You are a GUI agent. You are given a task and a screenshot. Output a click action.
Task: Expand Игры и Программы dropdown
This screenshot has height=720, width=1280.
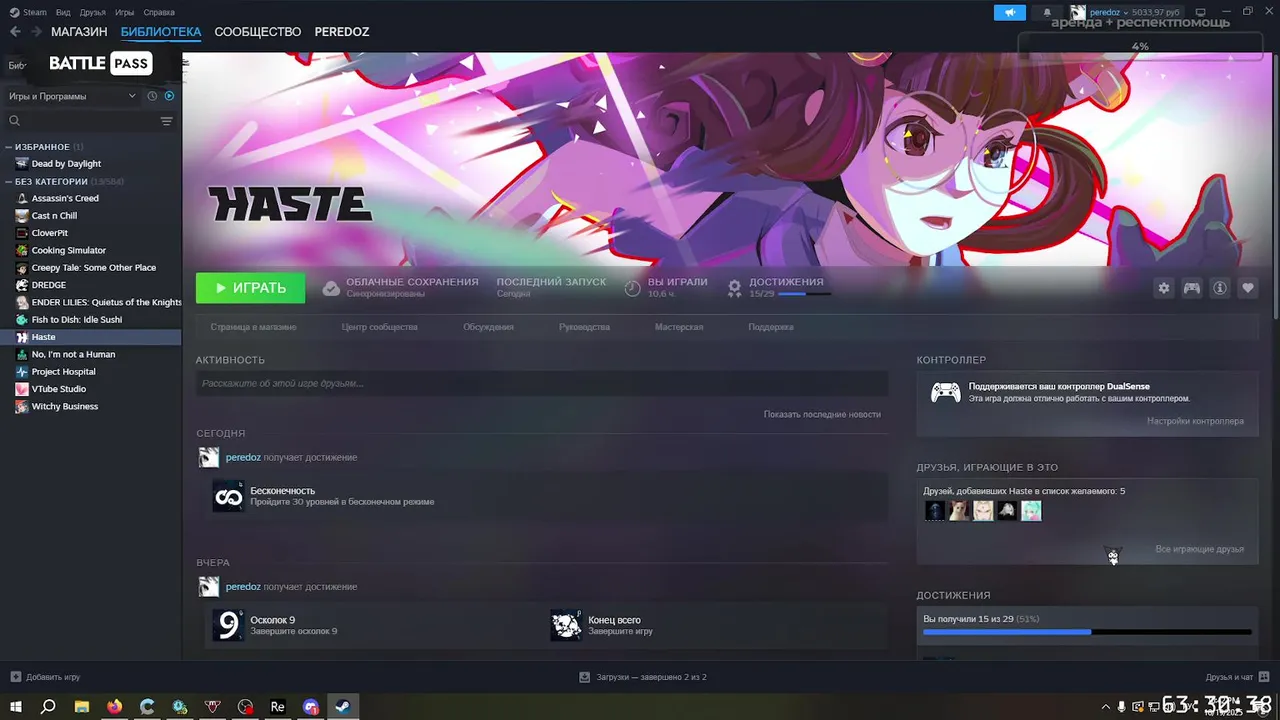point(72,96)
